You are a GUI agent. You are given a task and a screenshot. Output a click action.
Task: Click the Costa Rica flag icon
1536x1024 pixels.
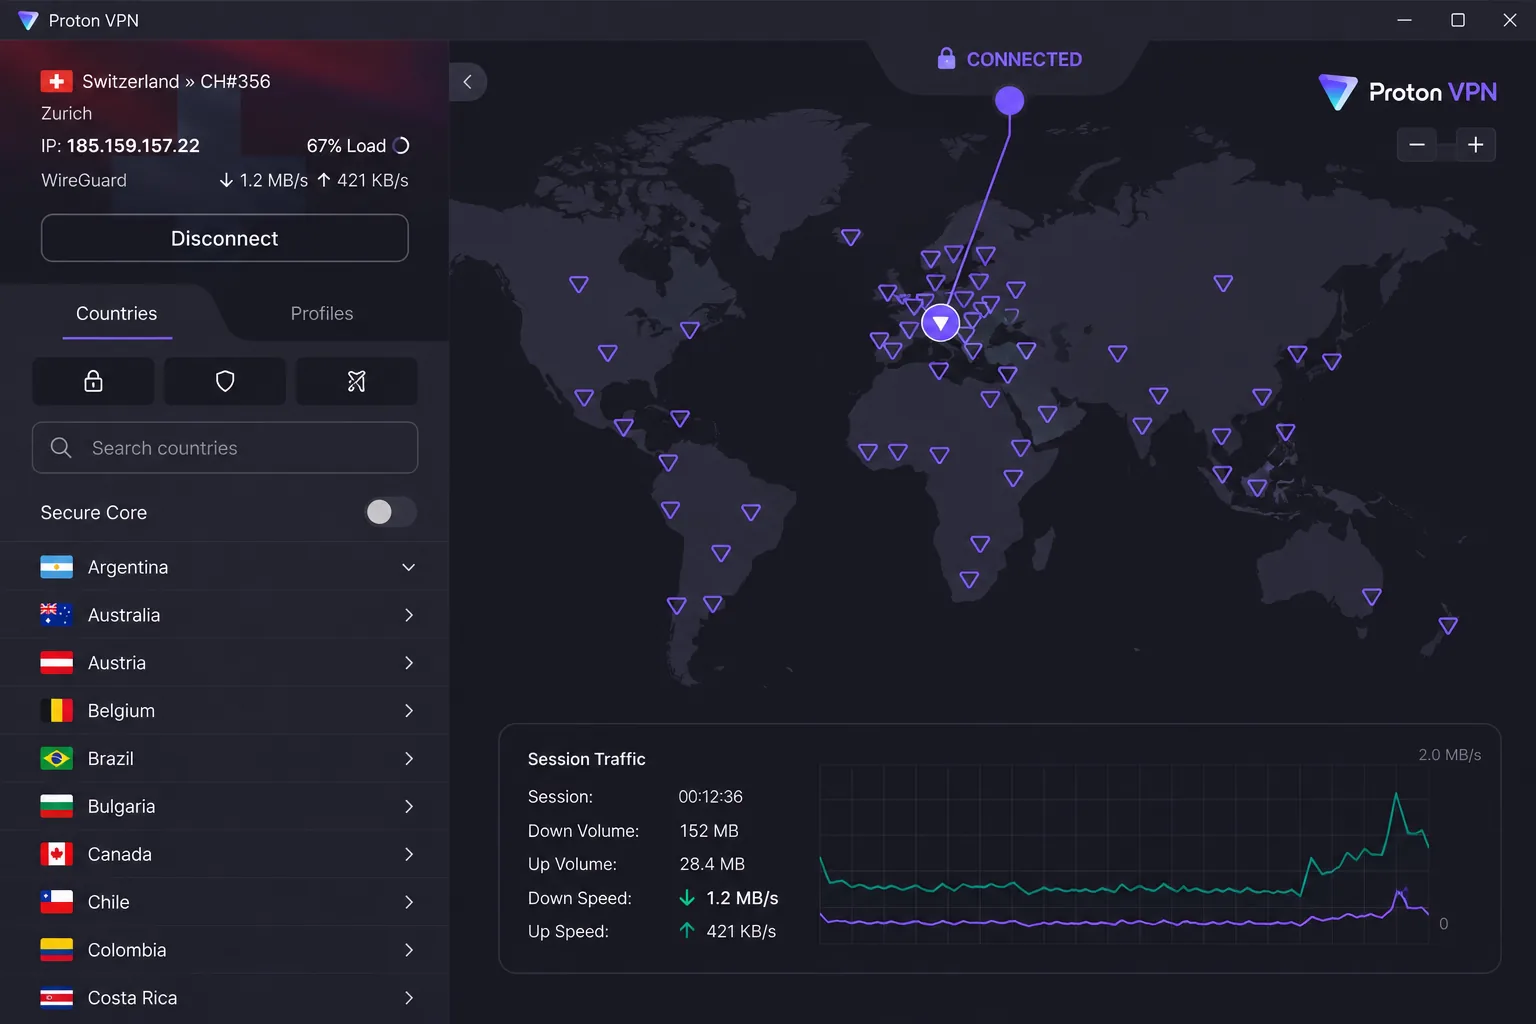(x=56, y=998)
